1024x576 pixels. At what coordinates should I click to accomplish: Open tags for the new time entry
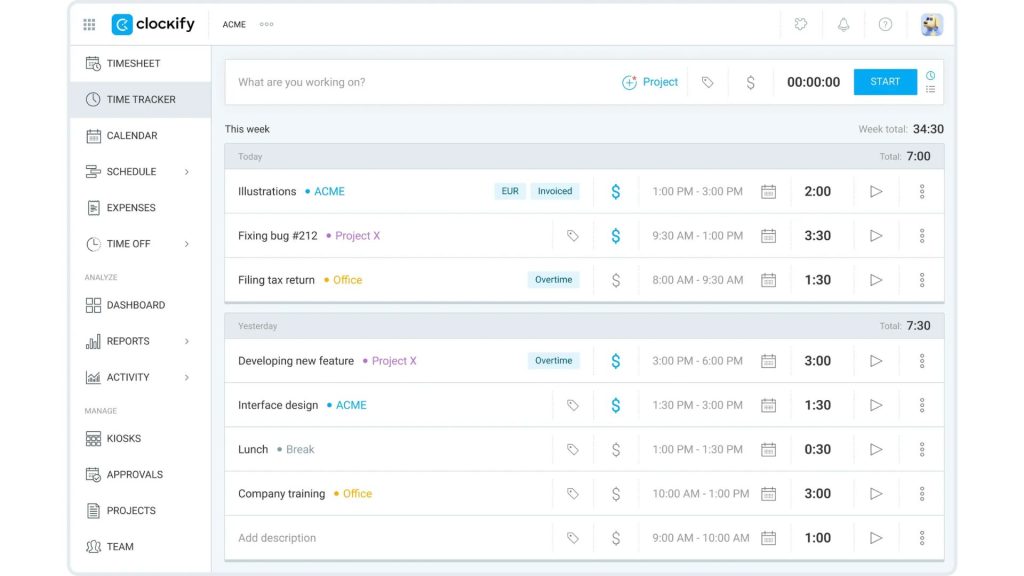coord(707,82)
